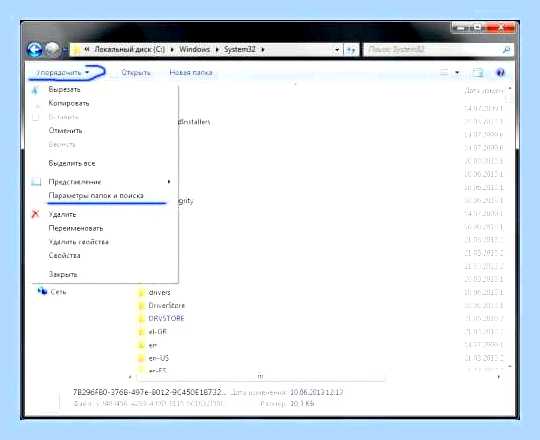Image resolution: width=540 pixels, height=440 pixels.
Task: Click the vertical scrollbar down arrow
Action: coord(510,366)
